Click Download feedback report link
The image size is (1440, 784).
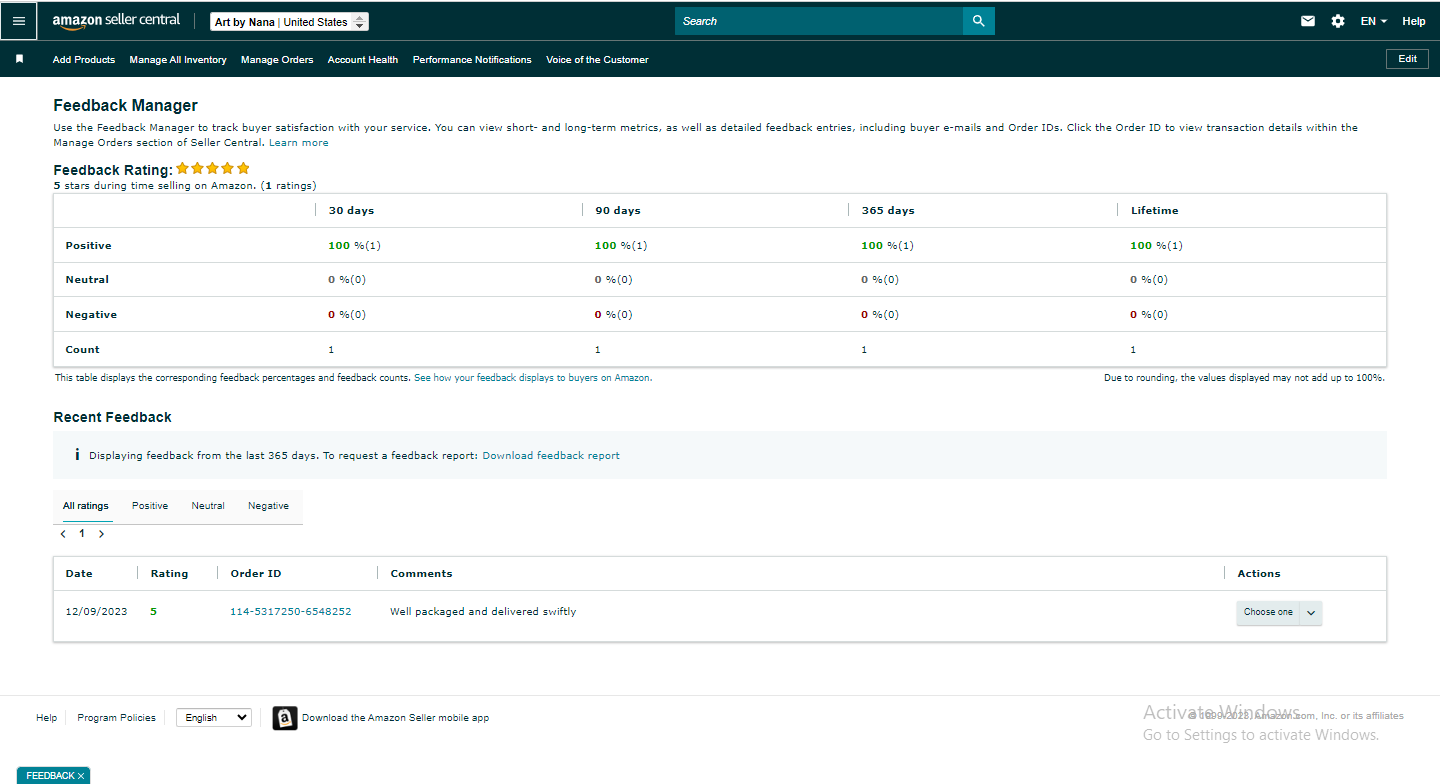(551, 455)
